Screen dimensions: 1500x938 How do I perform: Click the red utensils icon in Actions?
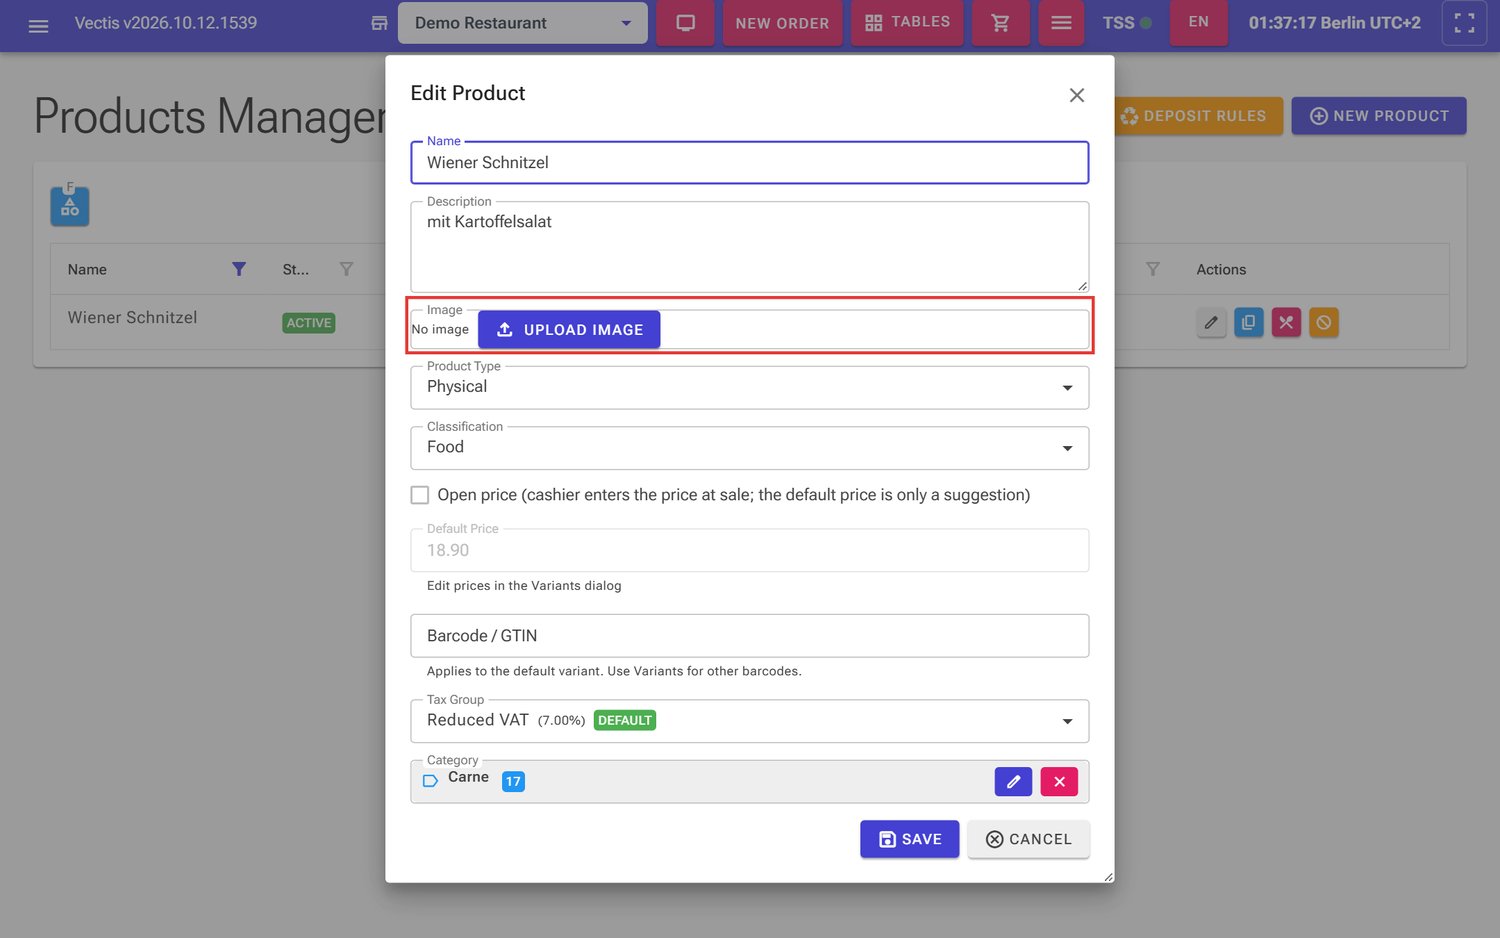click(x=1286, y=322)
